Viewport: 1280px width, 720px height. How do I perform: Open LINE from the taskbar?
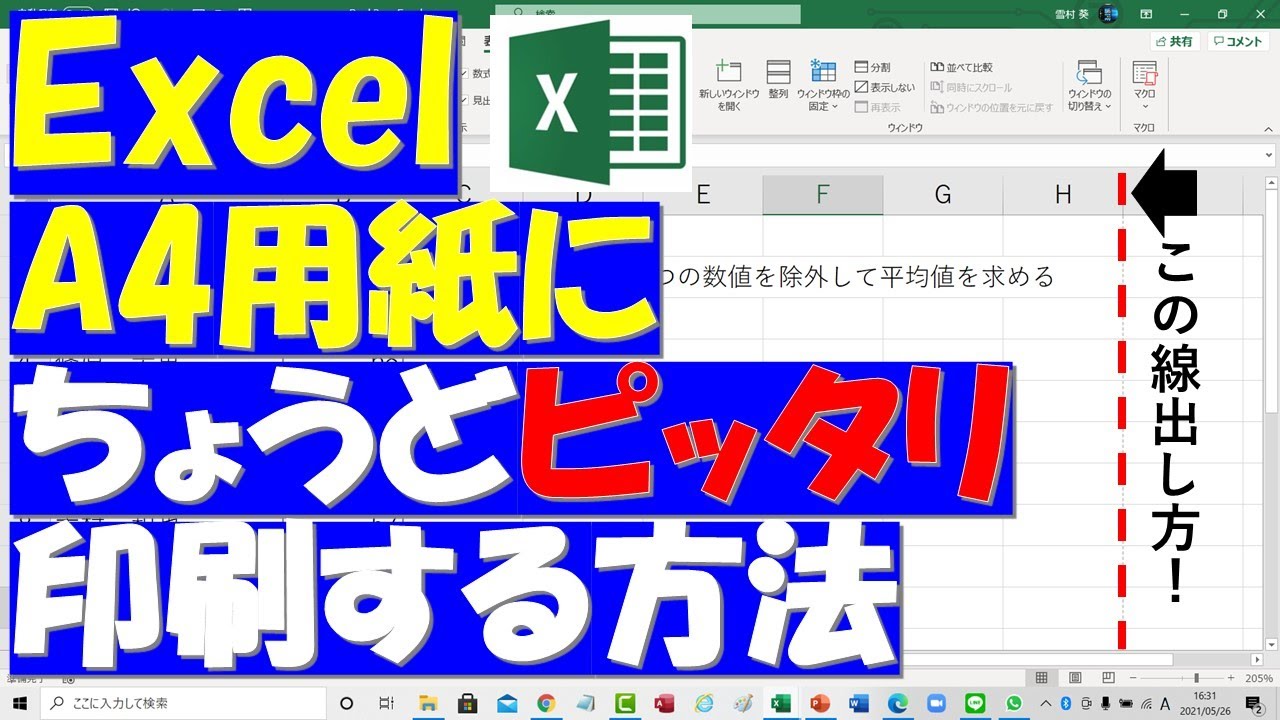click(x=975, y=703)
